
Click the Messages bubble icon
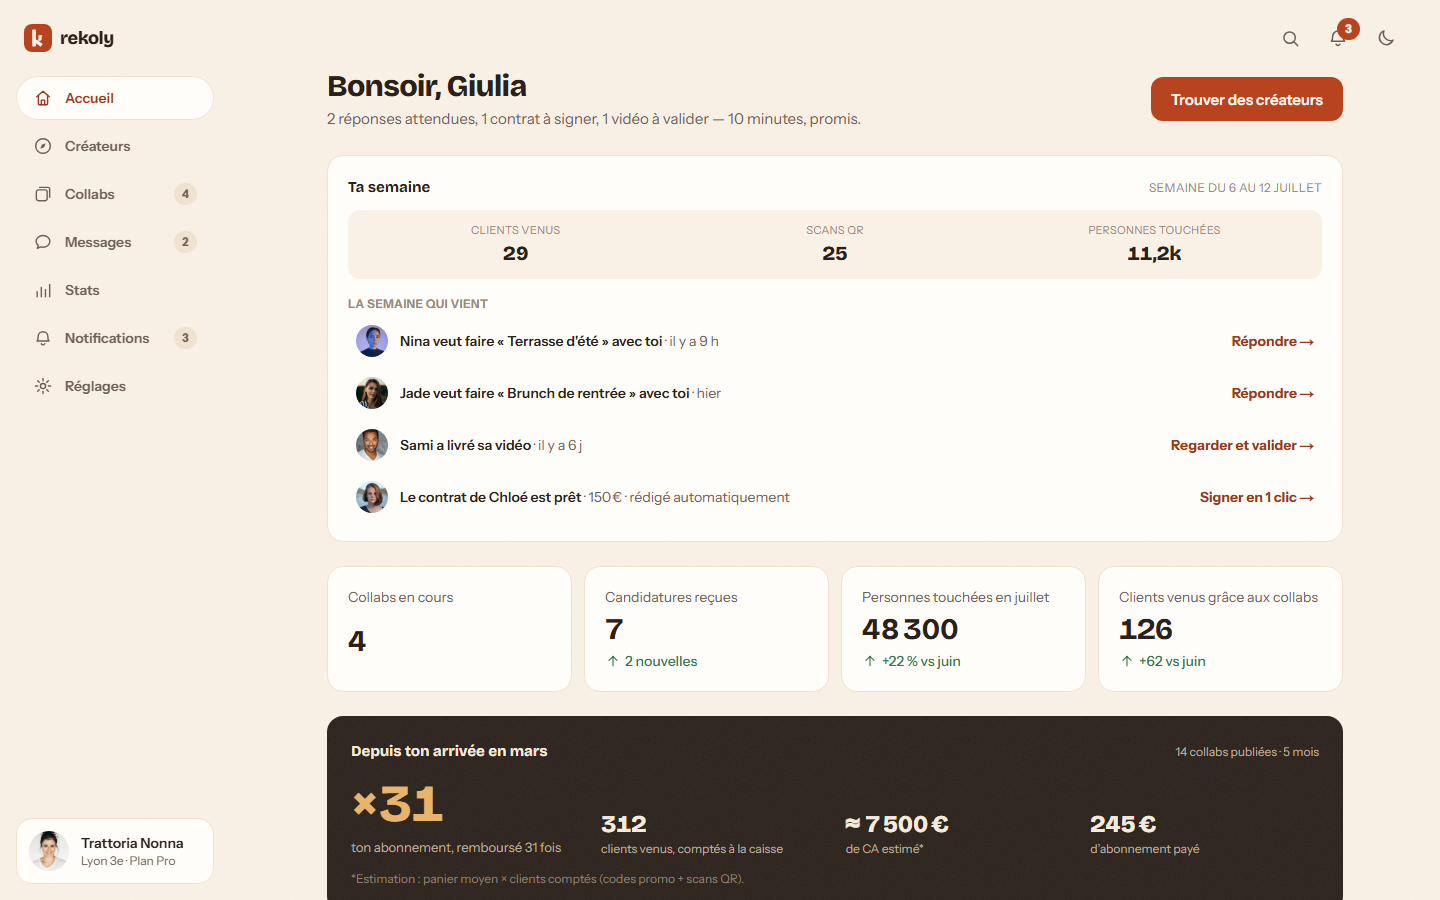coord(43,242)
